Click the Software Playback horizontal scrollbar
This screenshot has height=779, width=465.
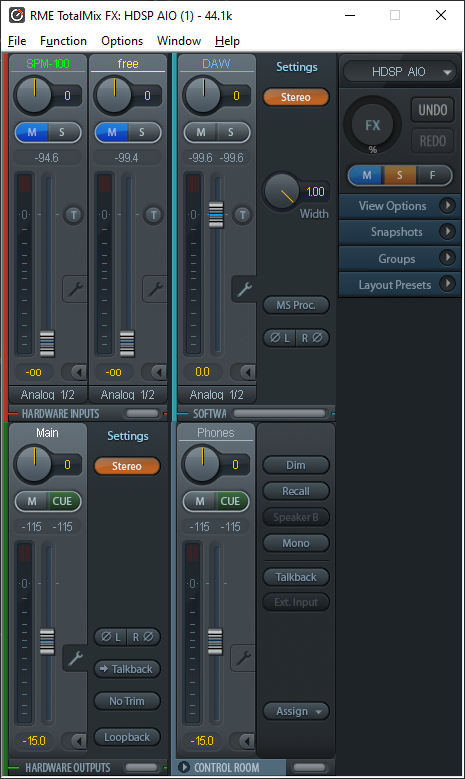280,413
